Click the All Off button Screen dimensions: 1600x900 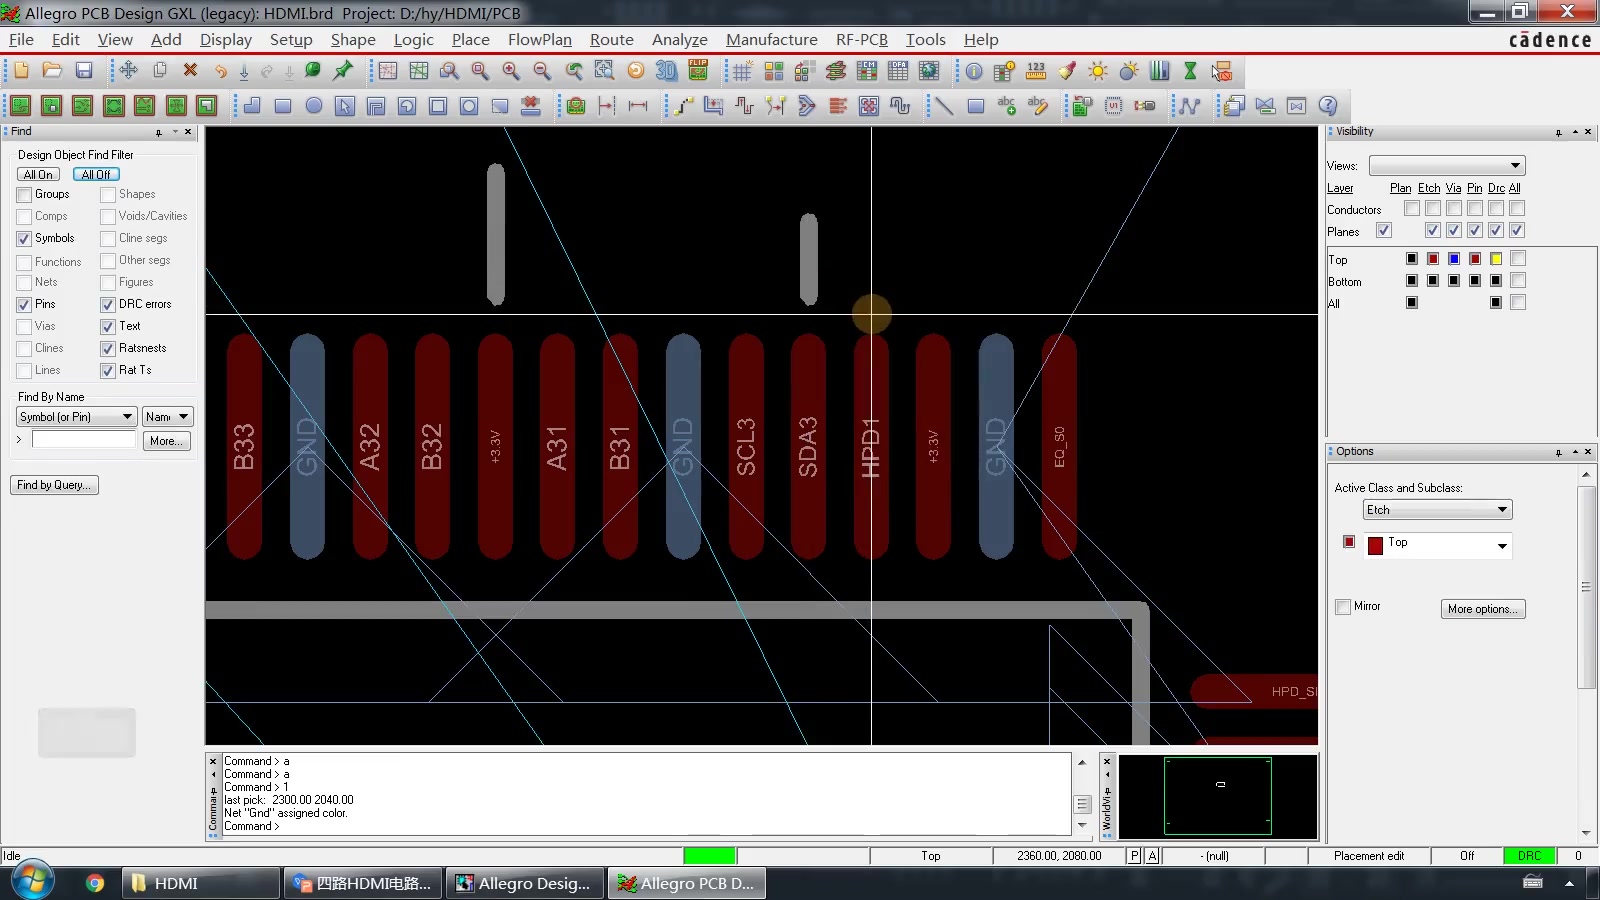[x=96, y=174]
